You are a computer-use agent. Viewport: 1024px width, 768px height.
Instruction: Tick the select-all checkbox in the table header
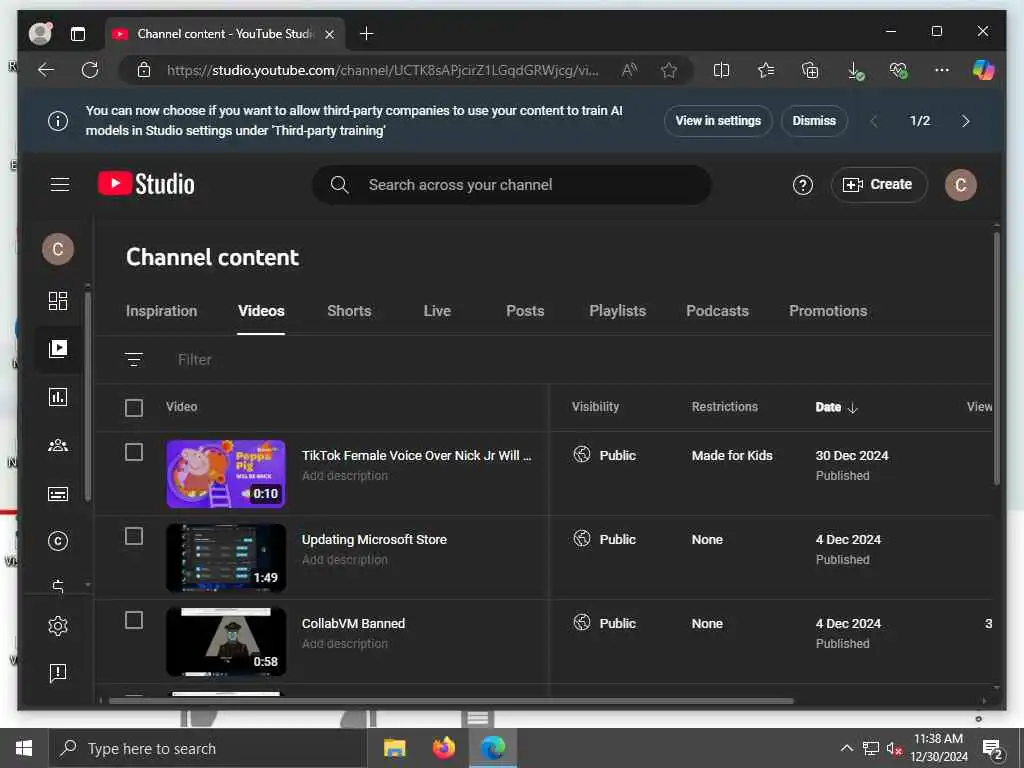click(x=134, y=408)
